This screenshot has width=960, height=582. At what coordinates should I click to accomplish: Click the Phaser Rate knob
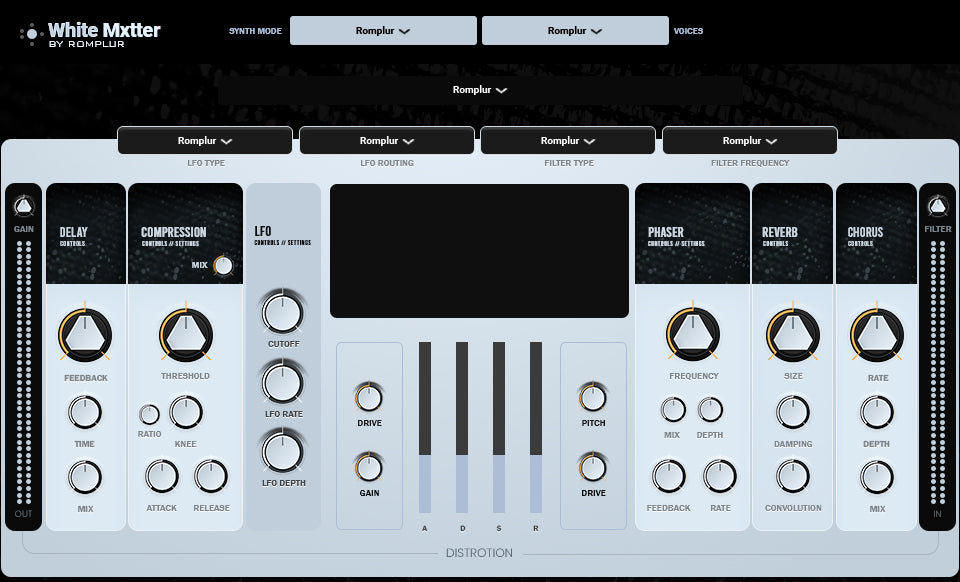(x=720, y=476)
